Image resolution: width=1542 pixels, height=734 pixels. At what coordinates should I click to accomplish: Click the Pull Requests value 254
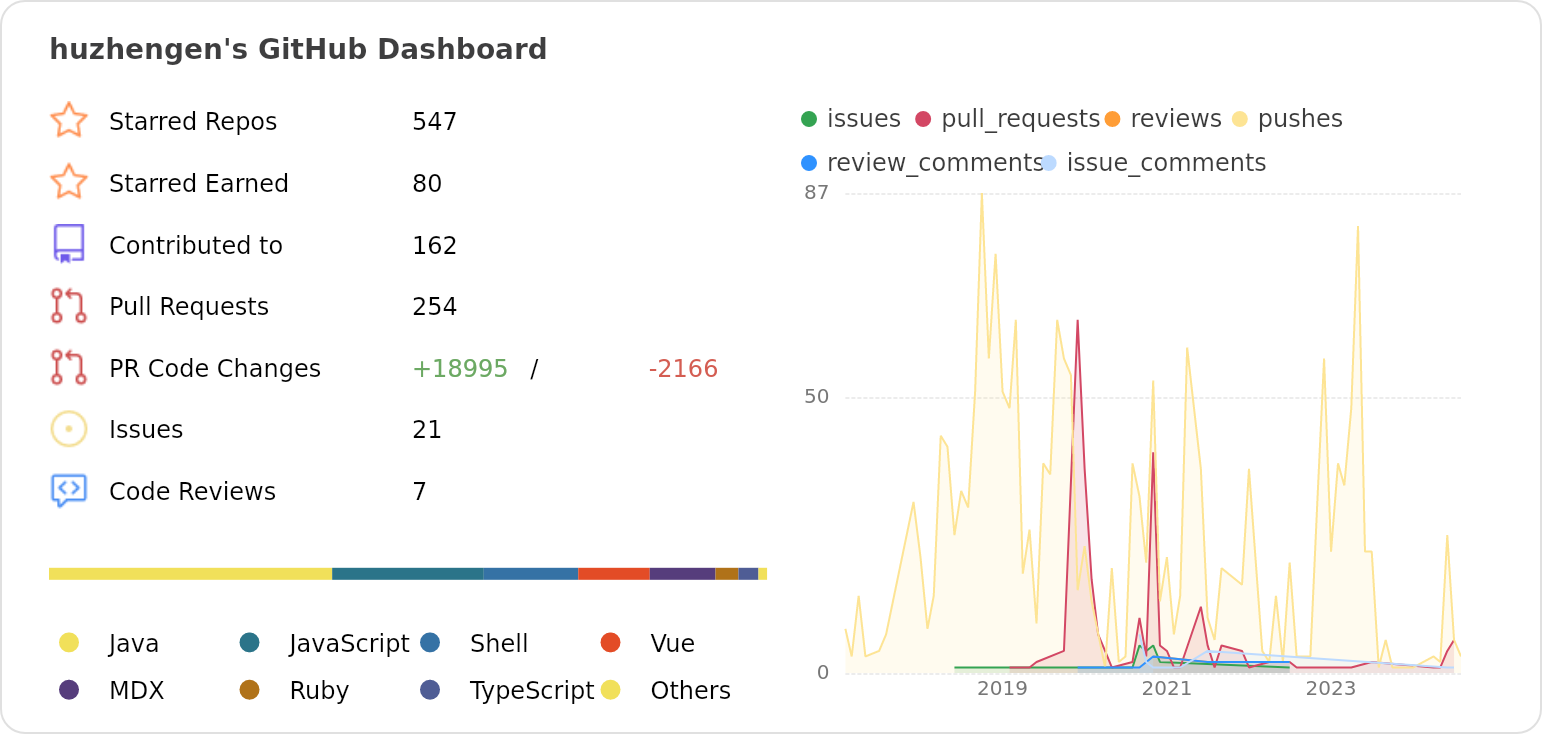coord(434,307)
